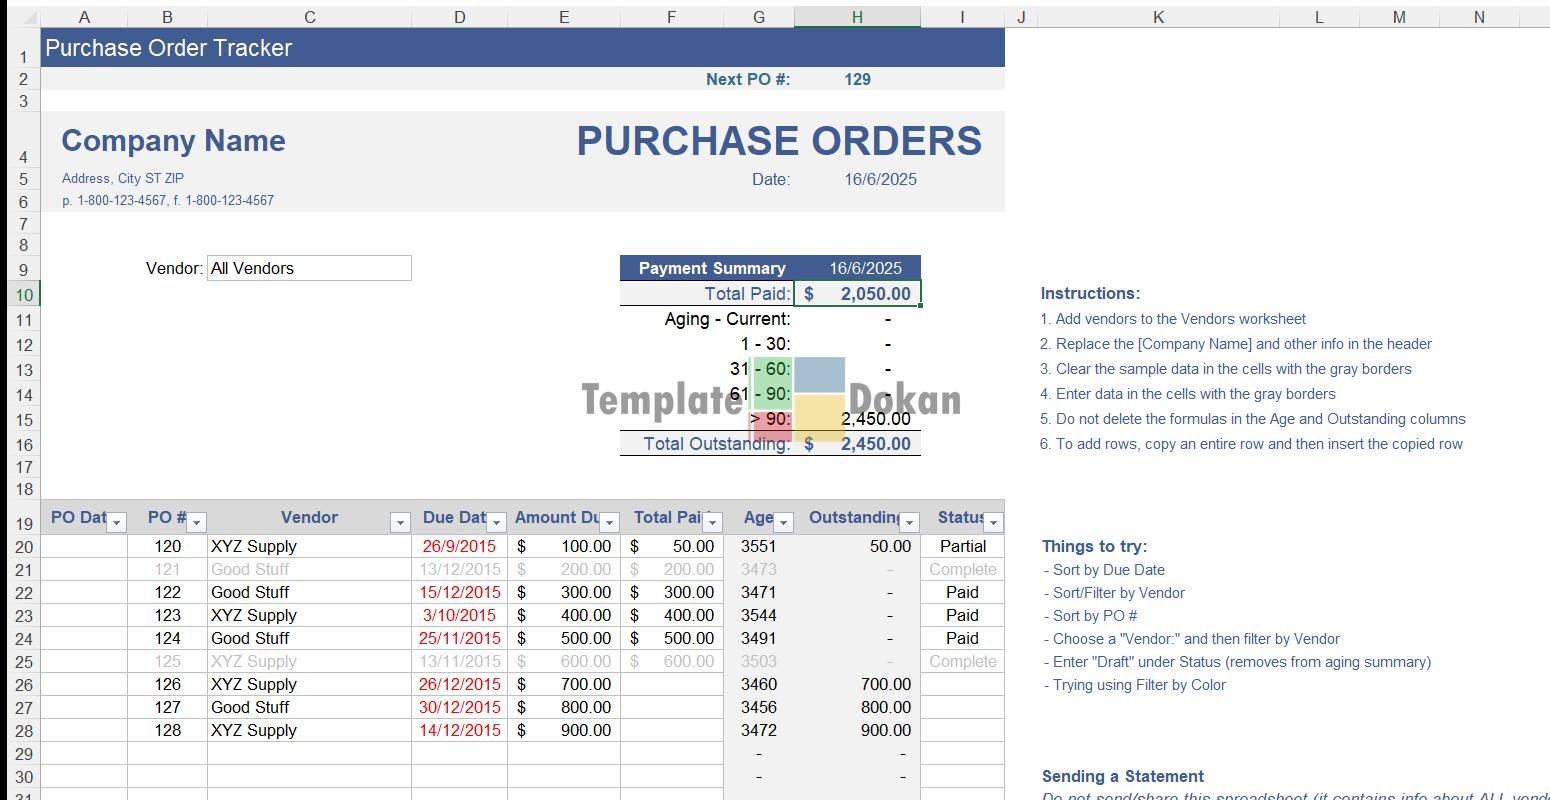The width and height of the screenshot is (1550, 800).
Task: Select the row 20 header
Action: click(x=24, y=547)
